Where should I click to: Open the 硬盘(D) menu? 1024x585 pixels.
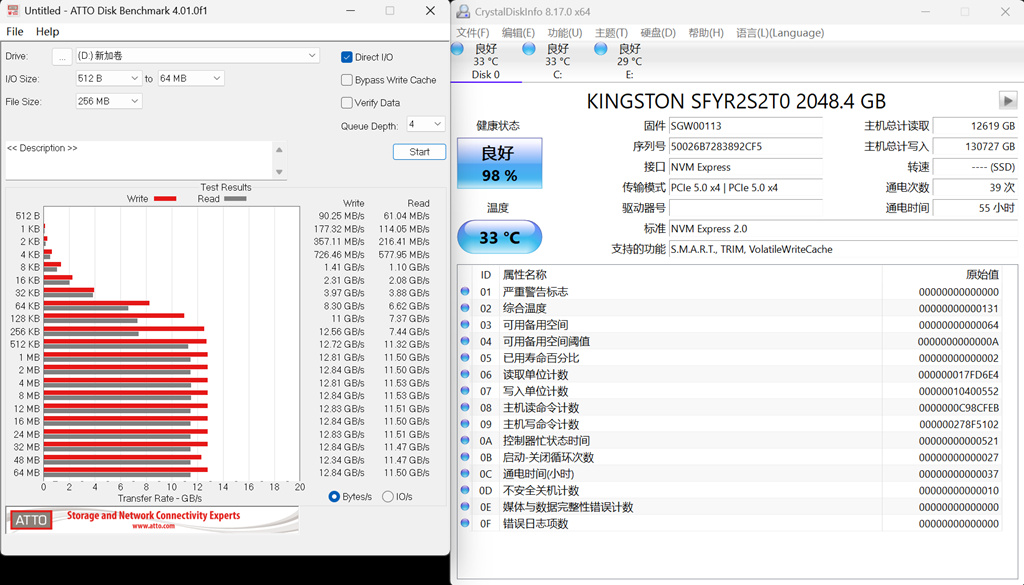(x=658, y=33)
